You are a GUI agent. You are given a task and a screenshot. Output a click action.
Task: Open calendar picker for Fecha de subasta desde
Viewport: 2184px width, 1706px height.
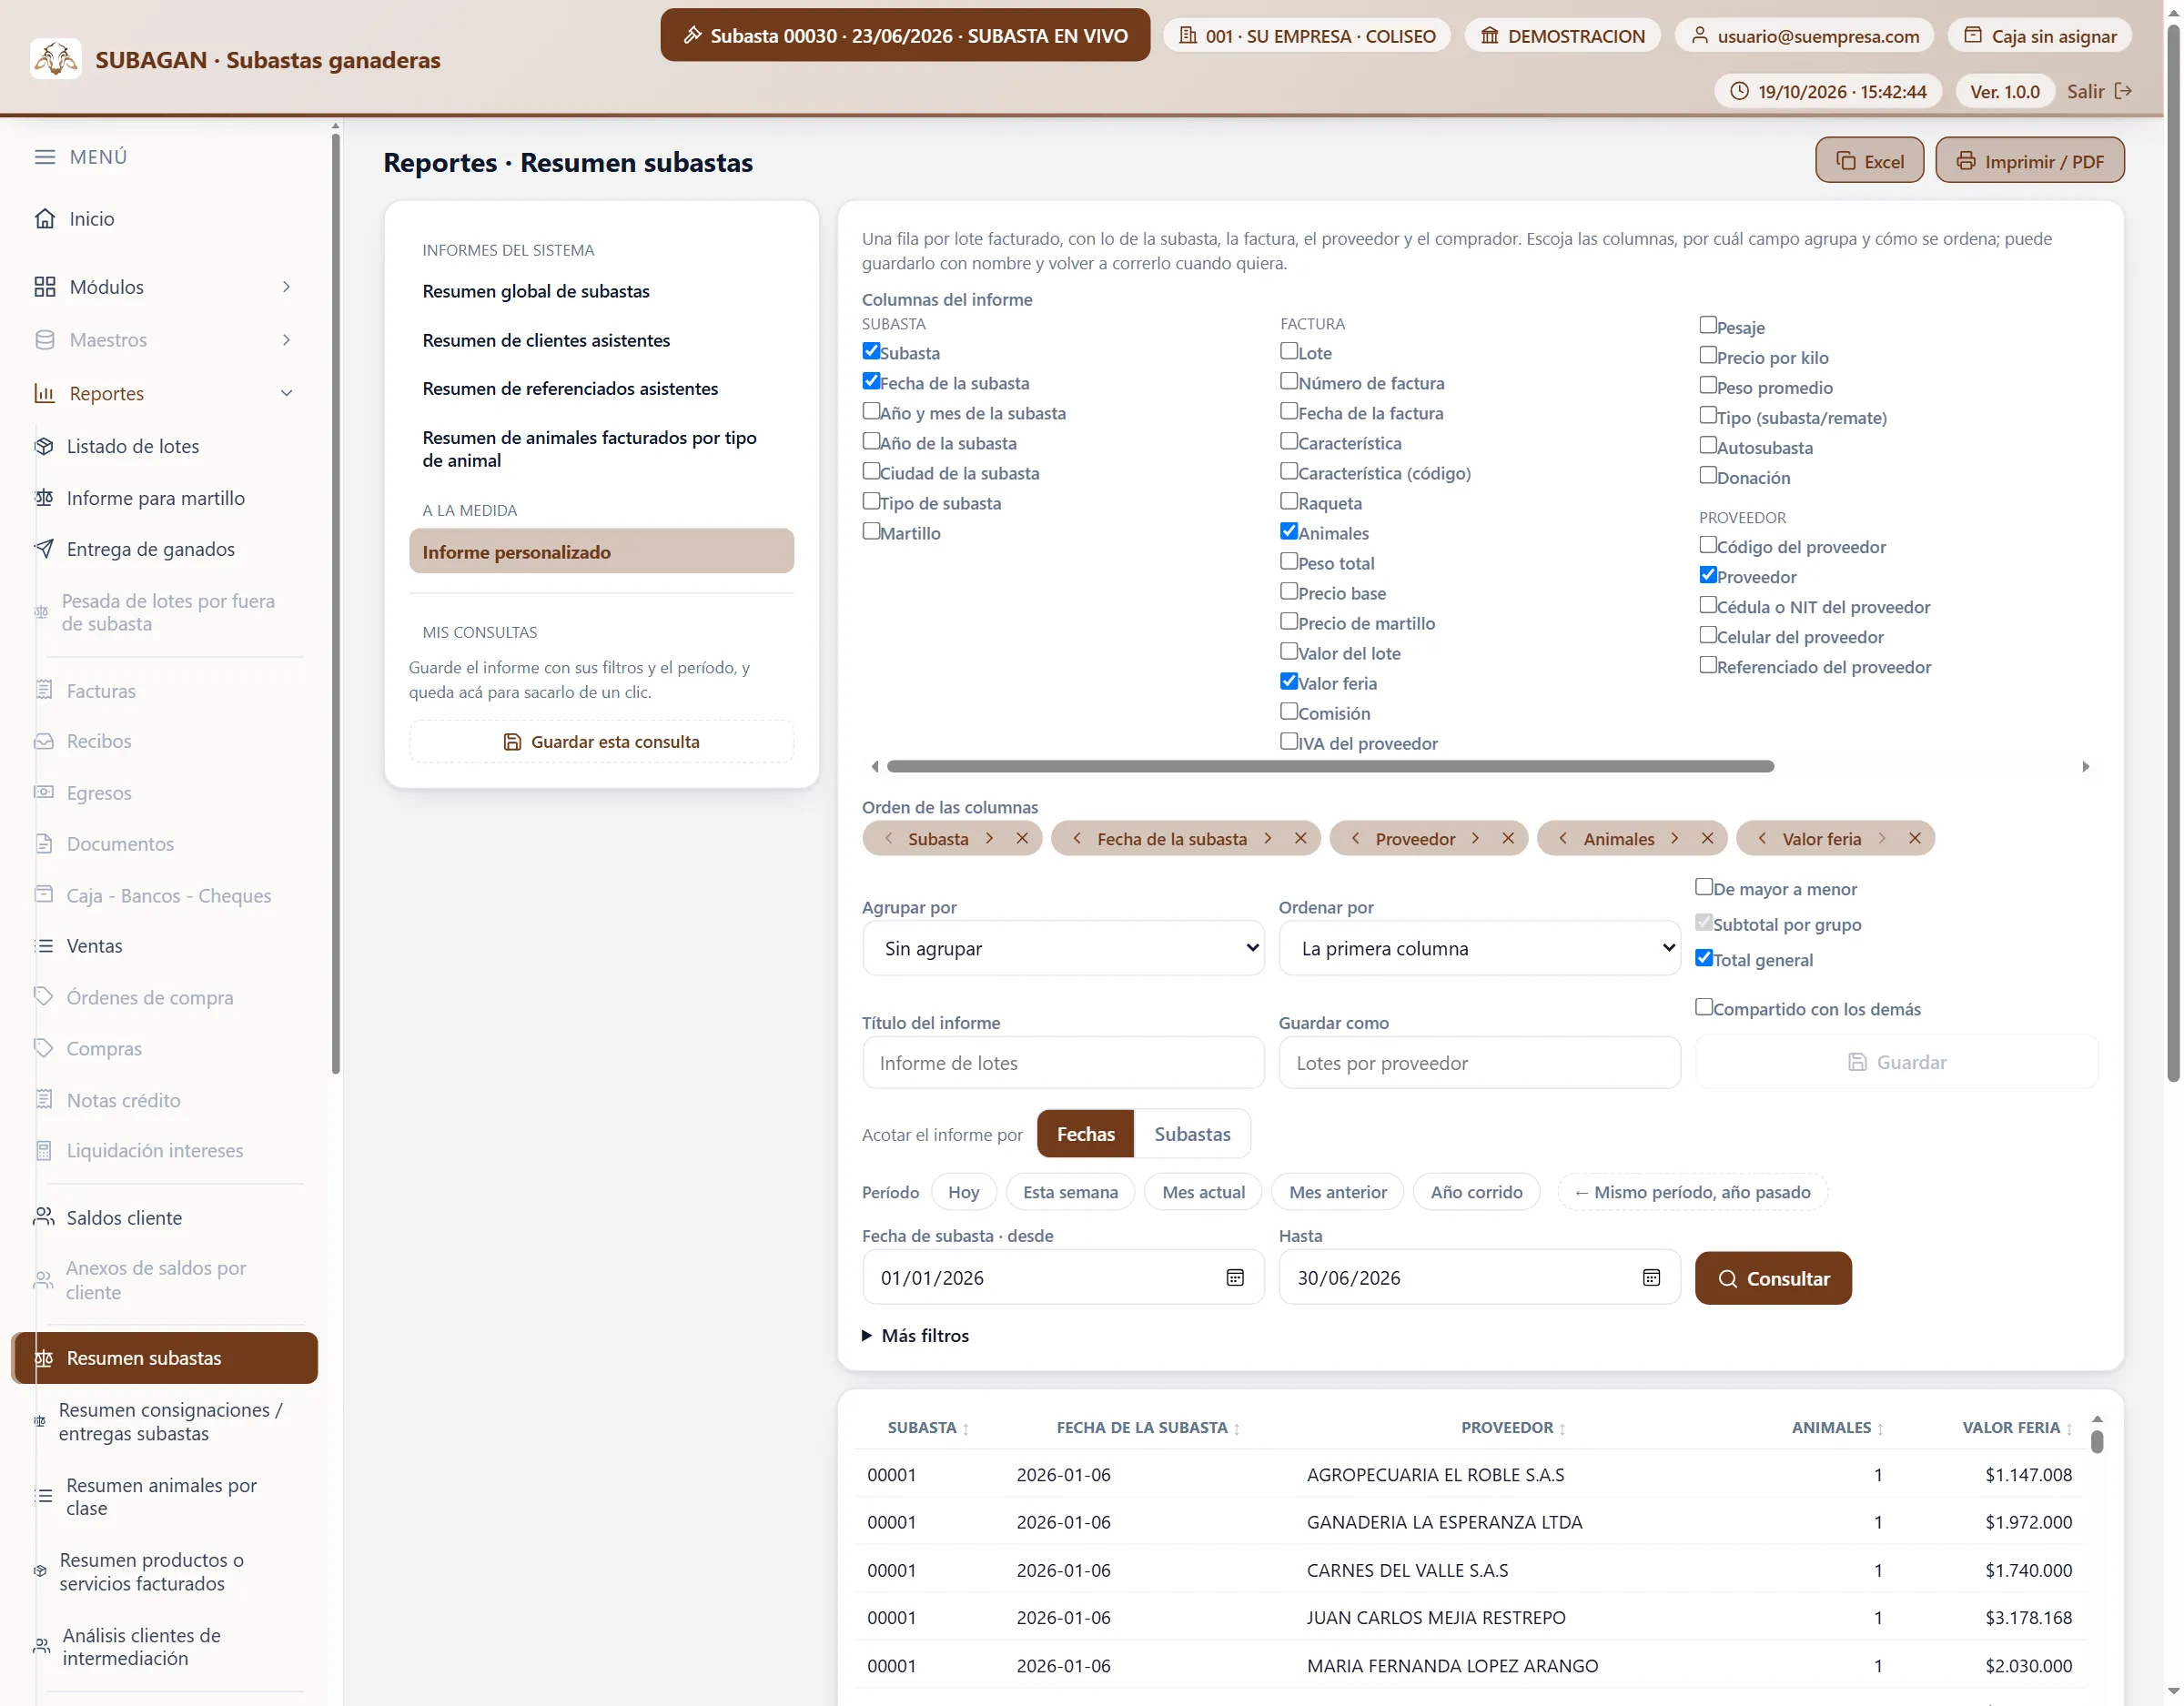(x=1235, y=1277)
